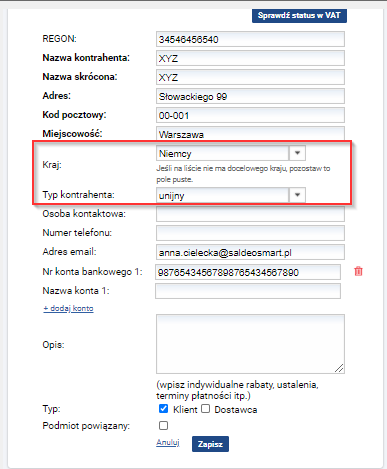Click the Anuluj link

168,442
